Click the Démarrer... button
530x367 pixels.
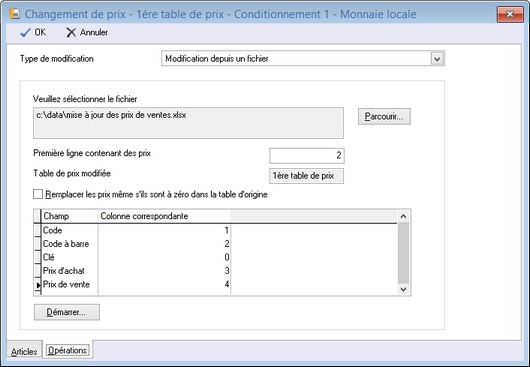[x=67, y=312]
